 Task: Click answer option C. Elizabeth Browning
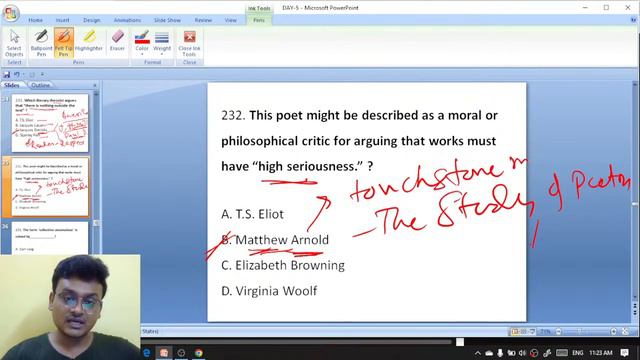(283, 265)
